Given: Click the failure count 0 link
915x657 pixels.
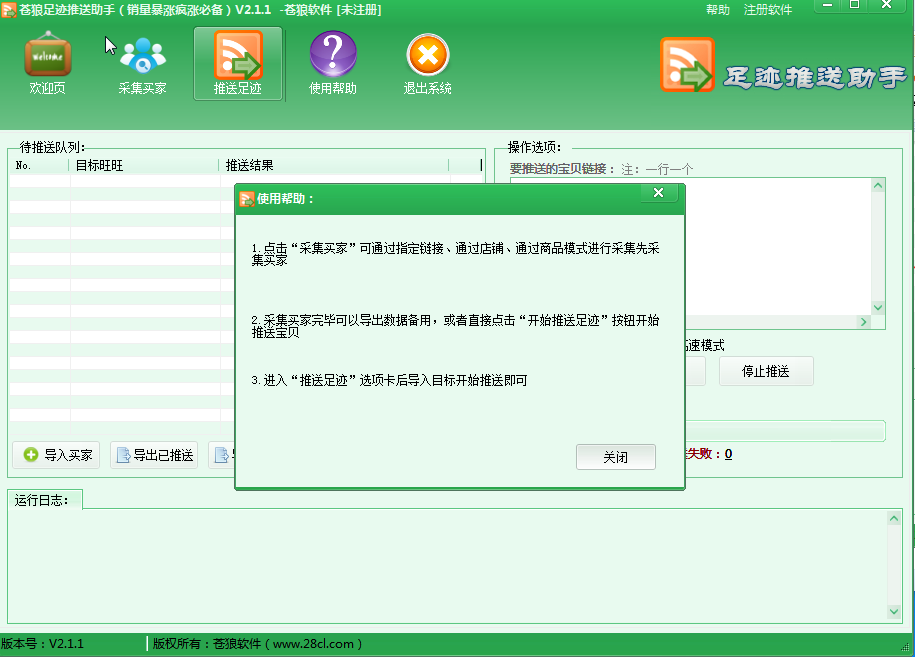Looking at the screenshot, I should click(728, 454).
